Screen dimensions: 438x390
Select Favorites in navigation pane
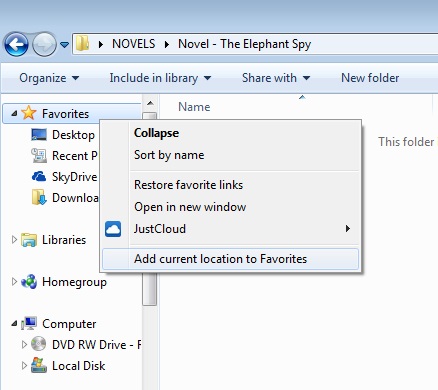pyautogui.click(x=65, y=114)
